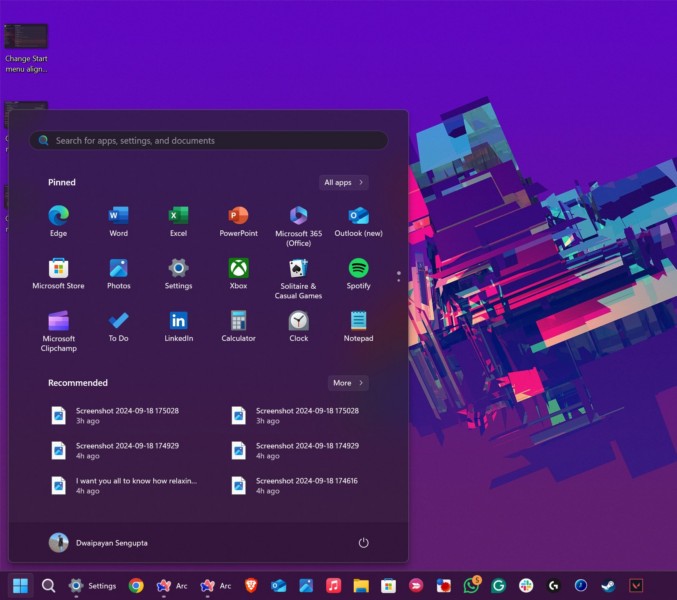
Task: Expand the All apps list
Action: point(344,182)
